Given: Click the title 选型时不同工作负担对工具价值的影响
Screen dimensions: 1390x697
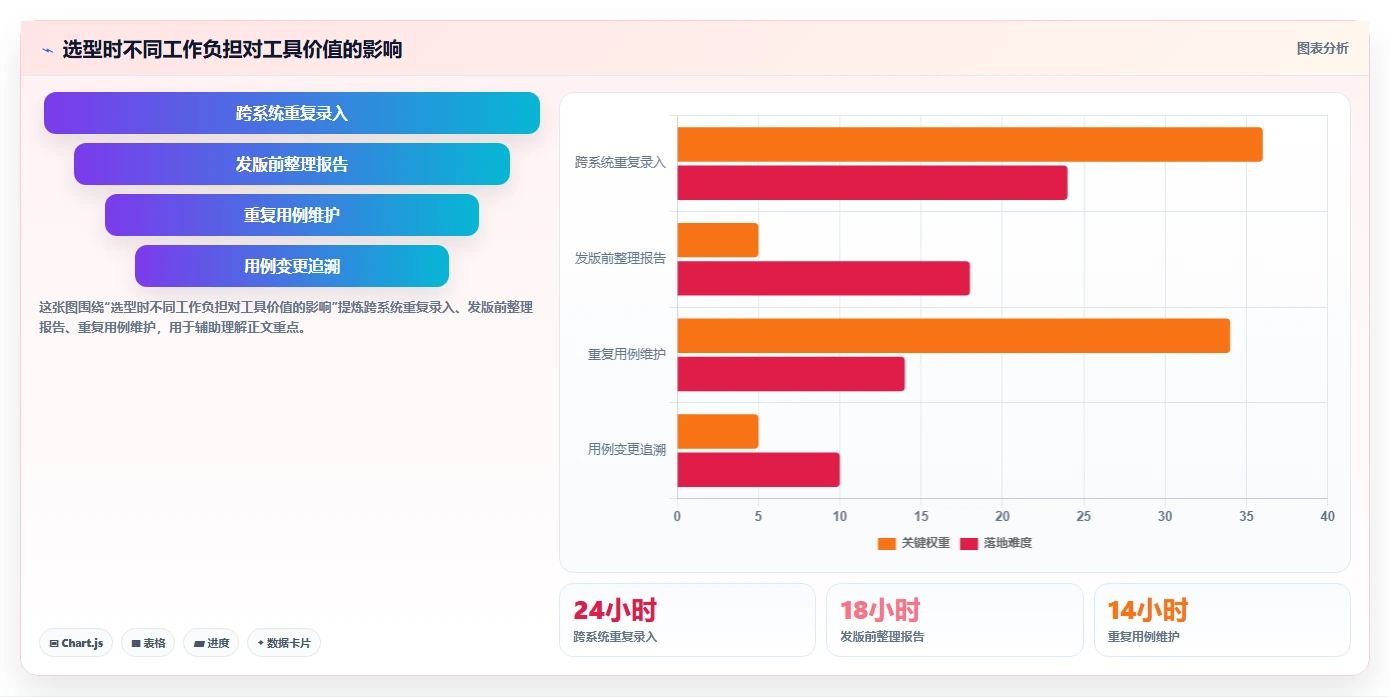Looking at the screenshot, I should [232, 49].
